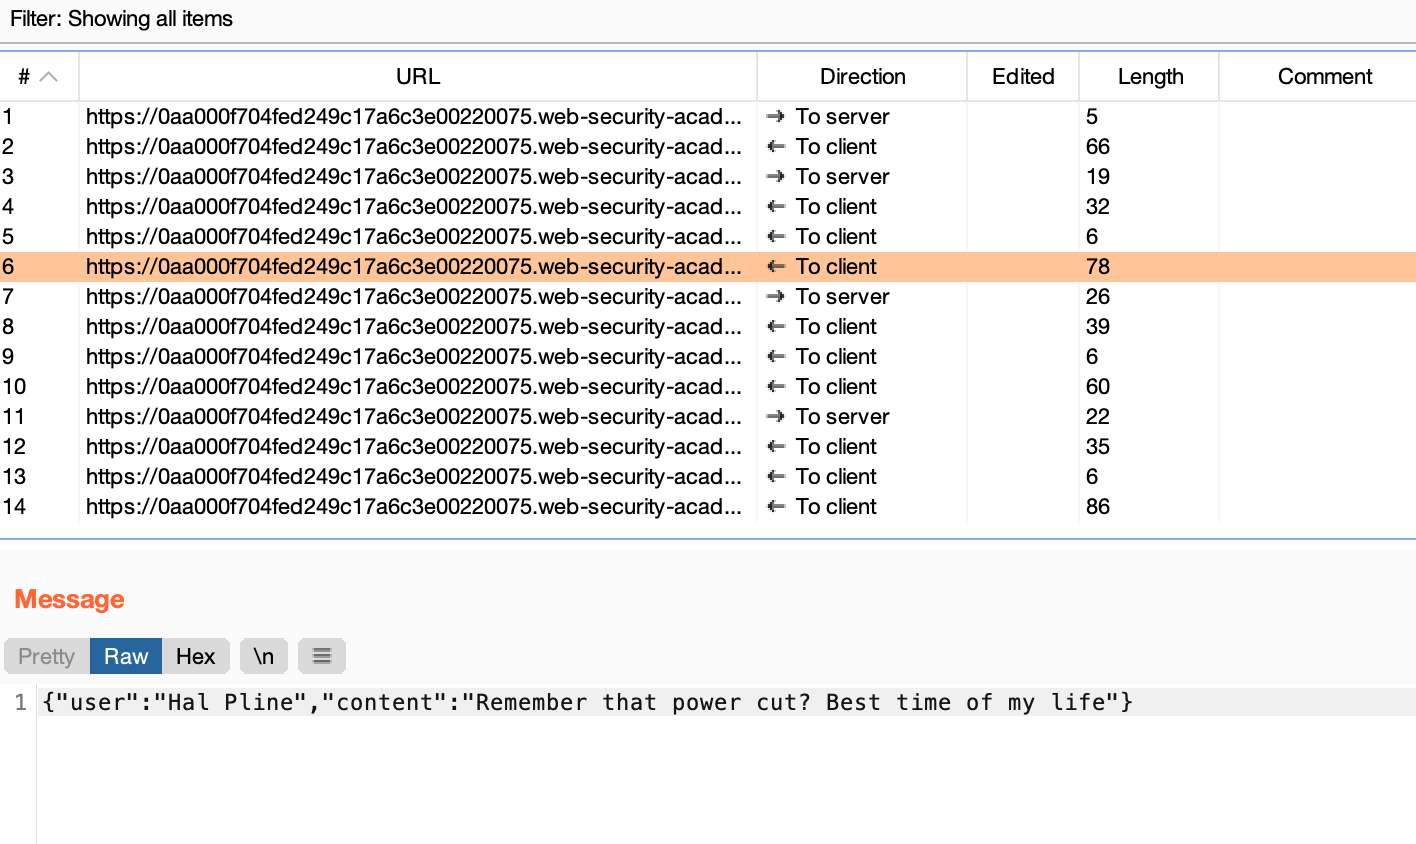Image resolution: width=1416 pixels, height=844 pixels.
Task: Sort by the Comment column header
Action: coord(1318,77)
